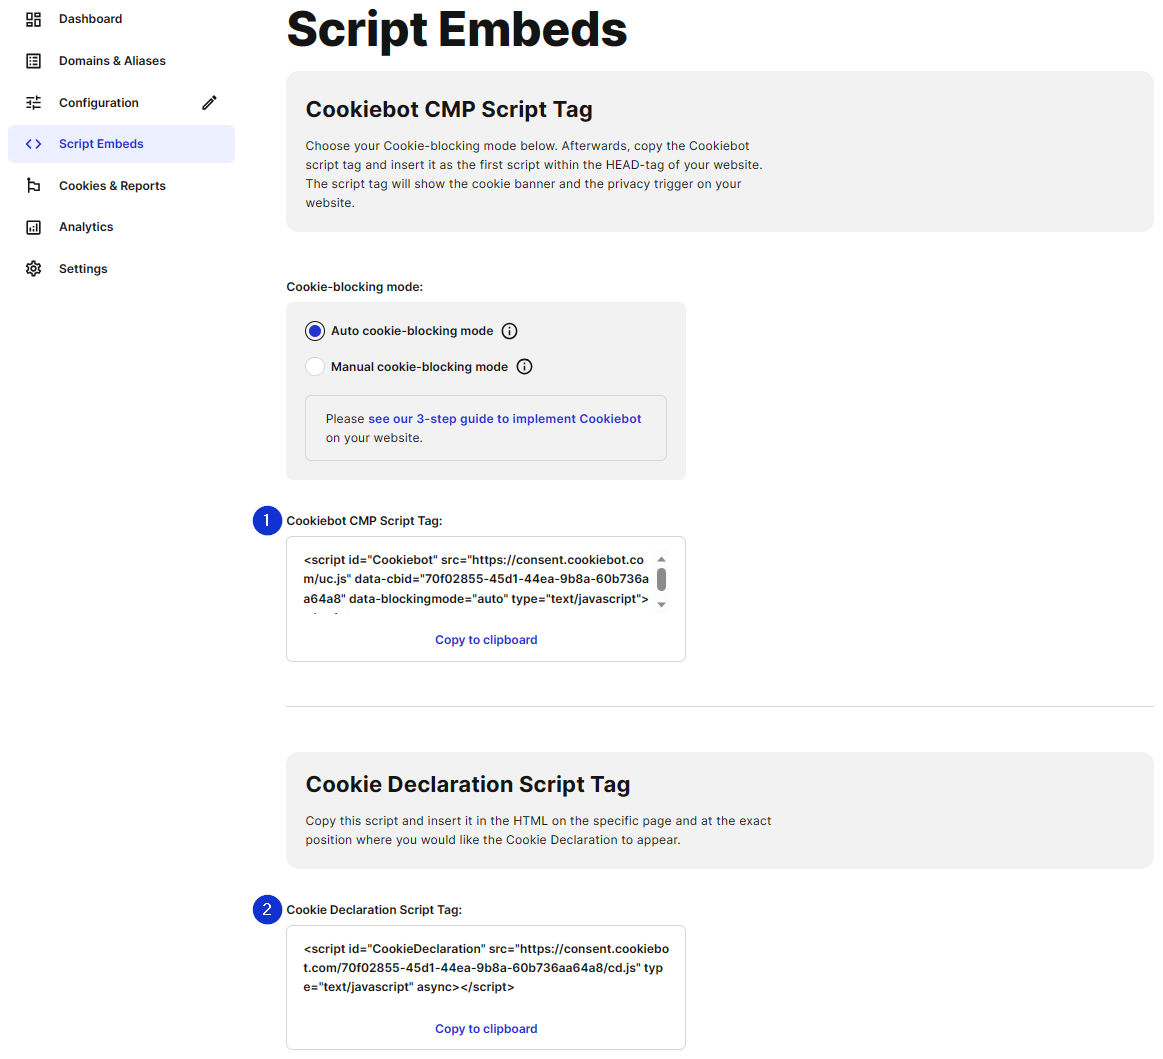Click the blue step 1 badge

(266, 520)
